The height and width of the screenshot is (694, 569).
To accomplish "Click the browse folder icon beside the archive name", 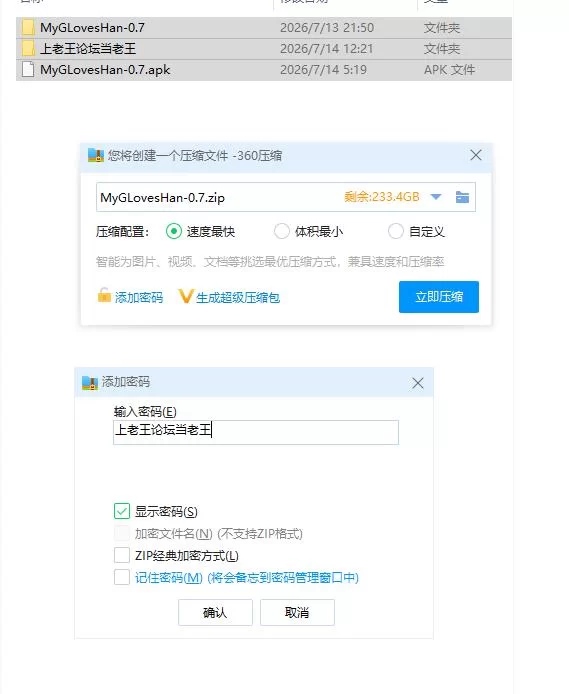I will tap(462, 197).
